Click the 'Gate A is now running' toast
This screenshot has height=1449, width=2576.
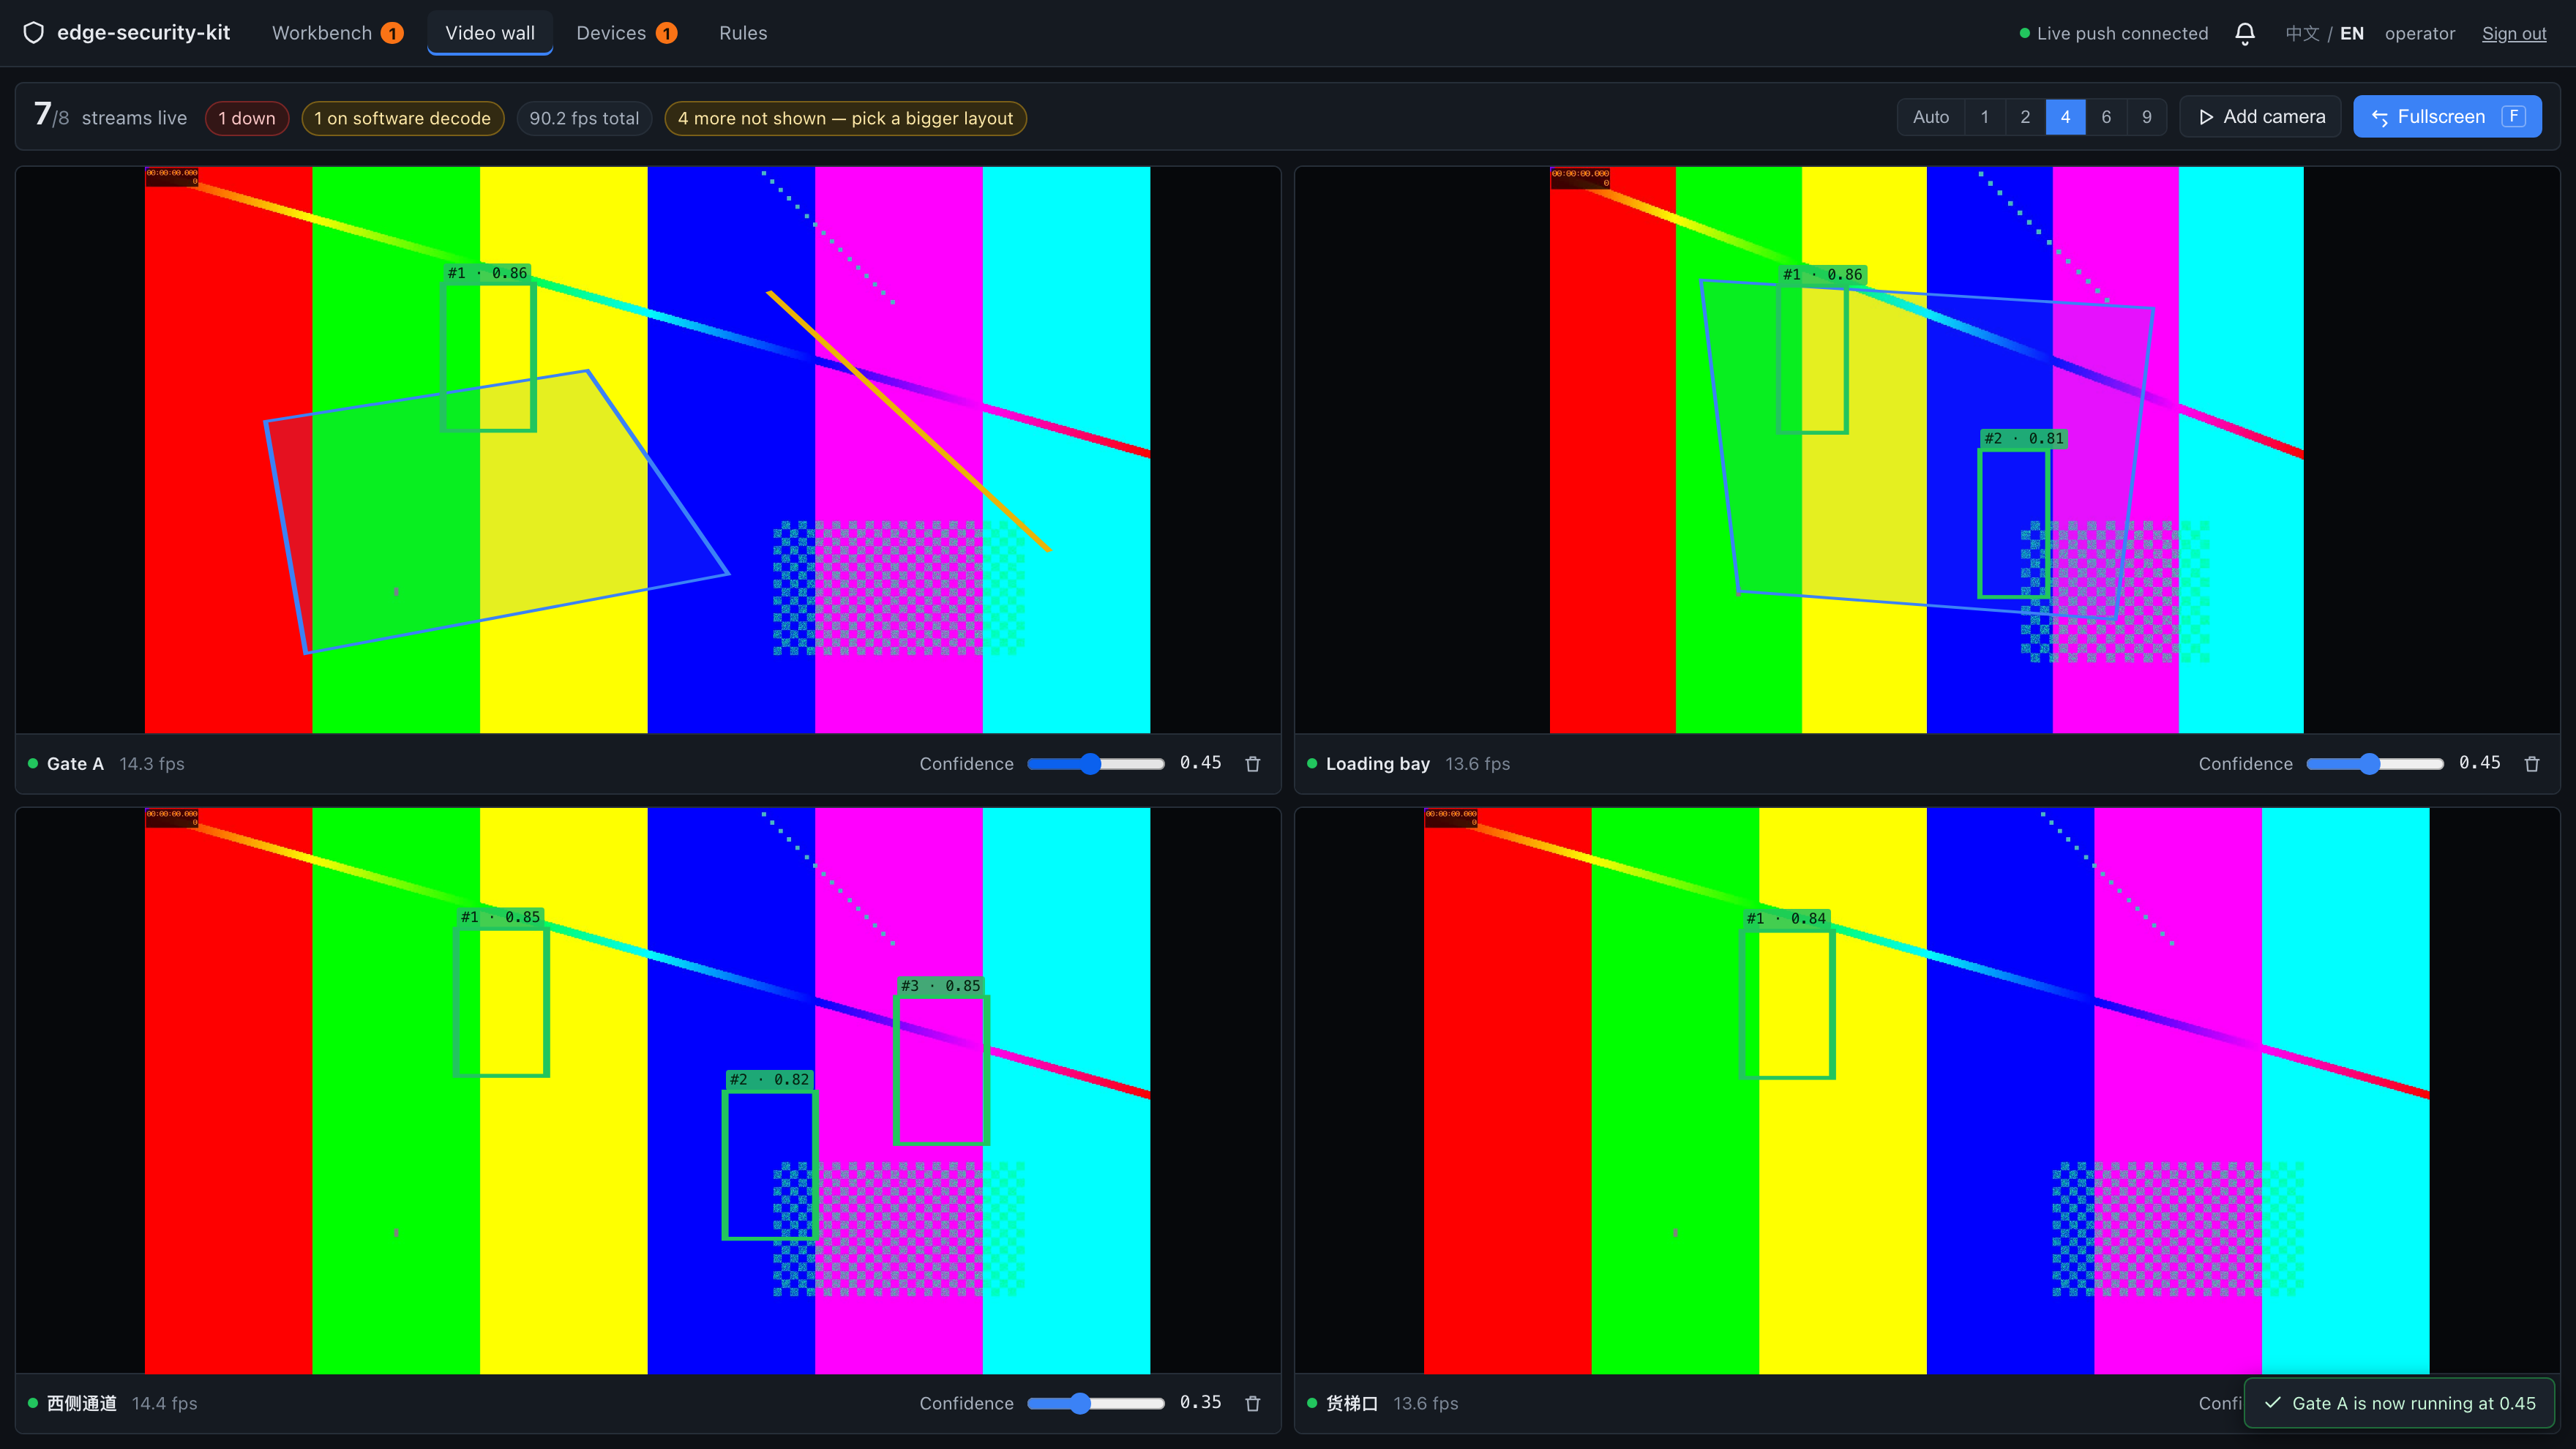point(2400,1403)
